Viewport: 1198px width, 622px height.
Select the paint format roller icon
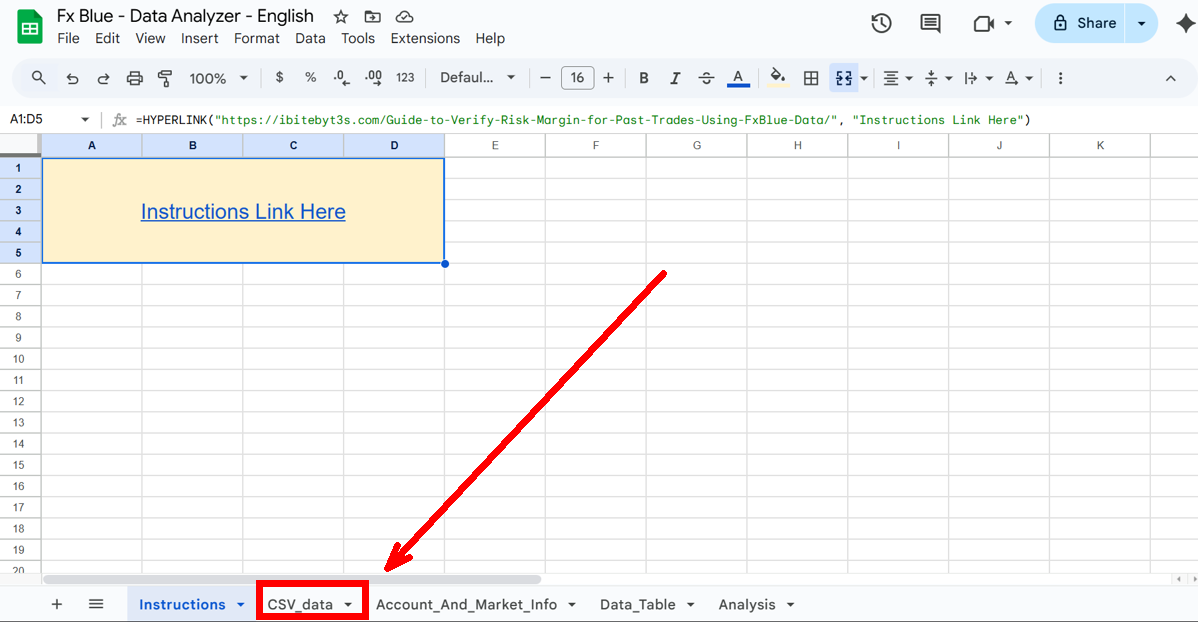(166, 78)
